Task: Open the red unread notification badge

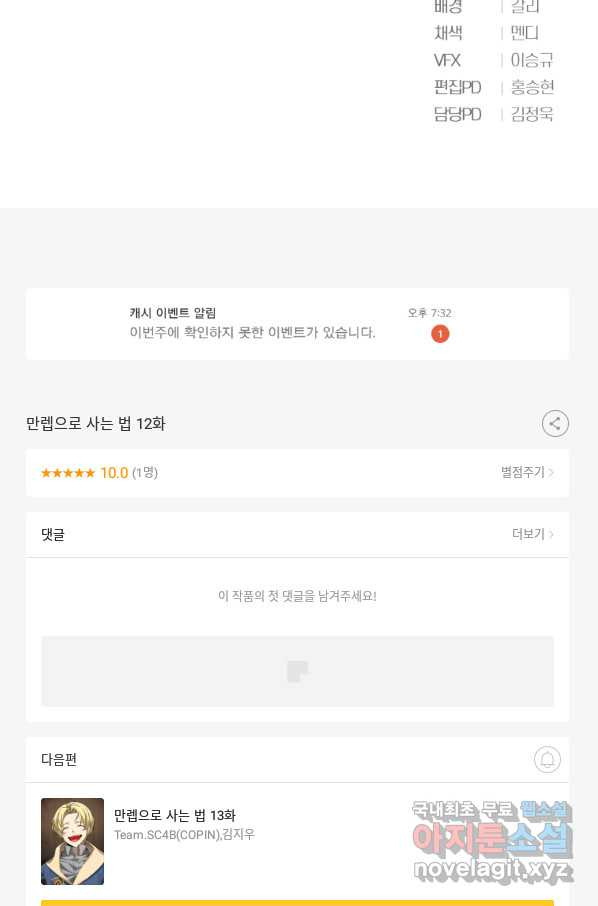Action: pyautogui.click(x=440, y=333)
